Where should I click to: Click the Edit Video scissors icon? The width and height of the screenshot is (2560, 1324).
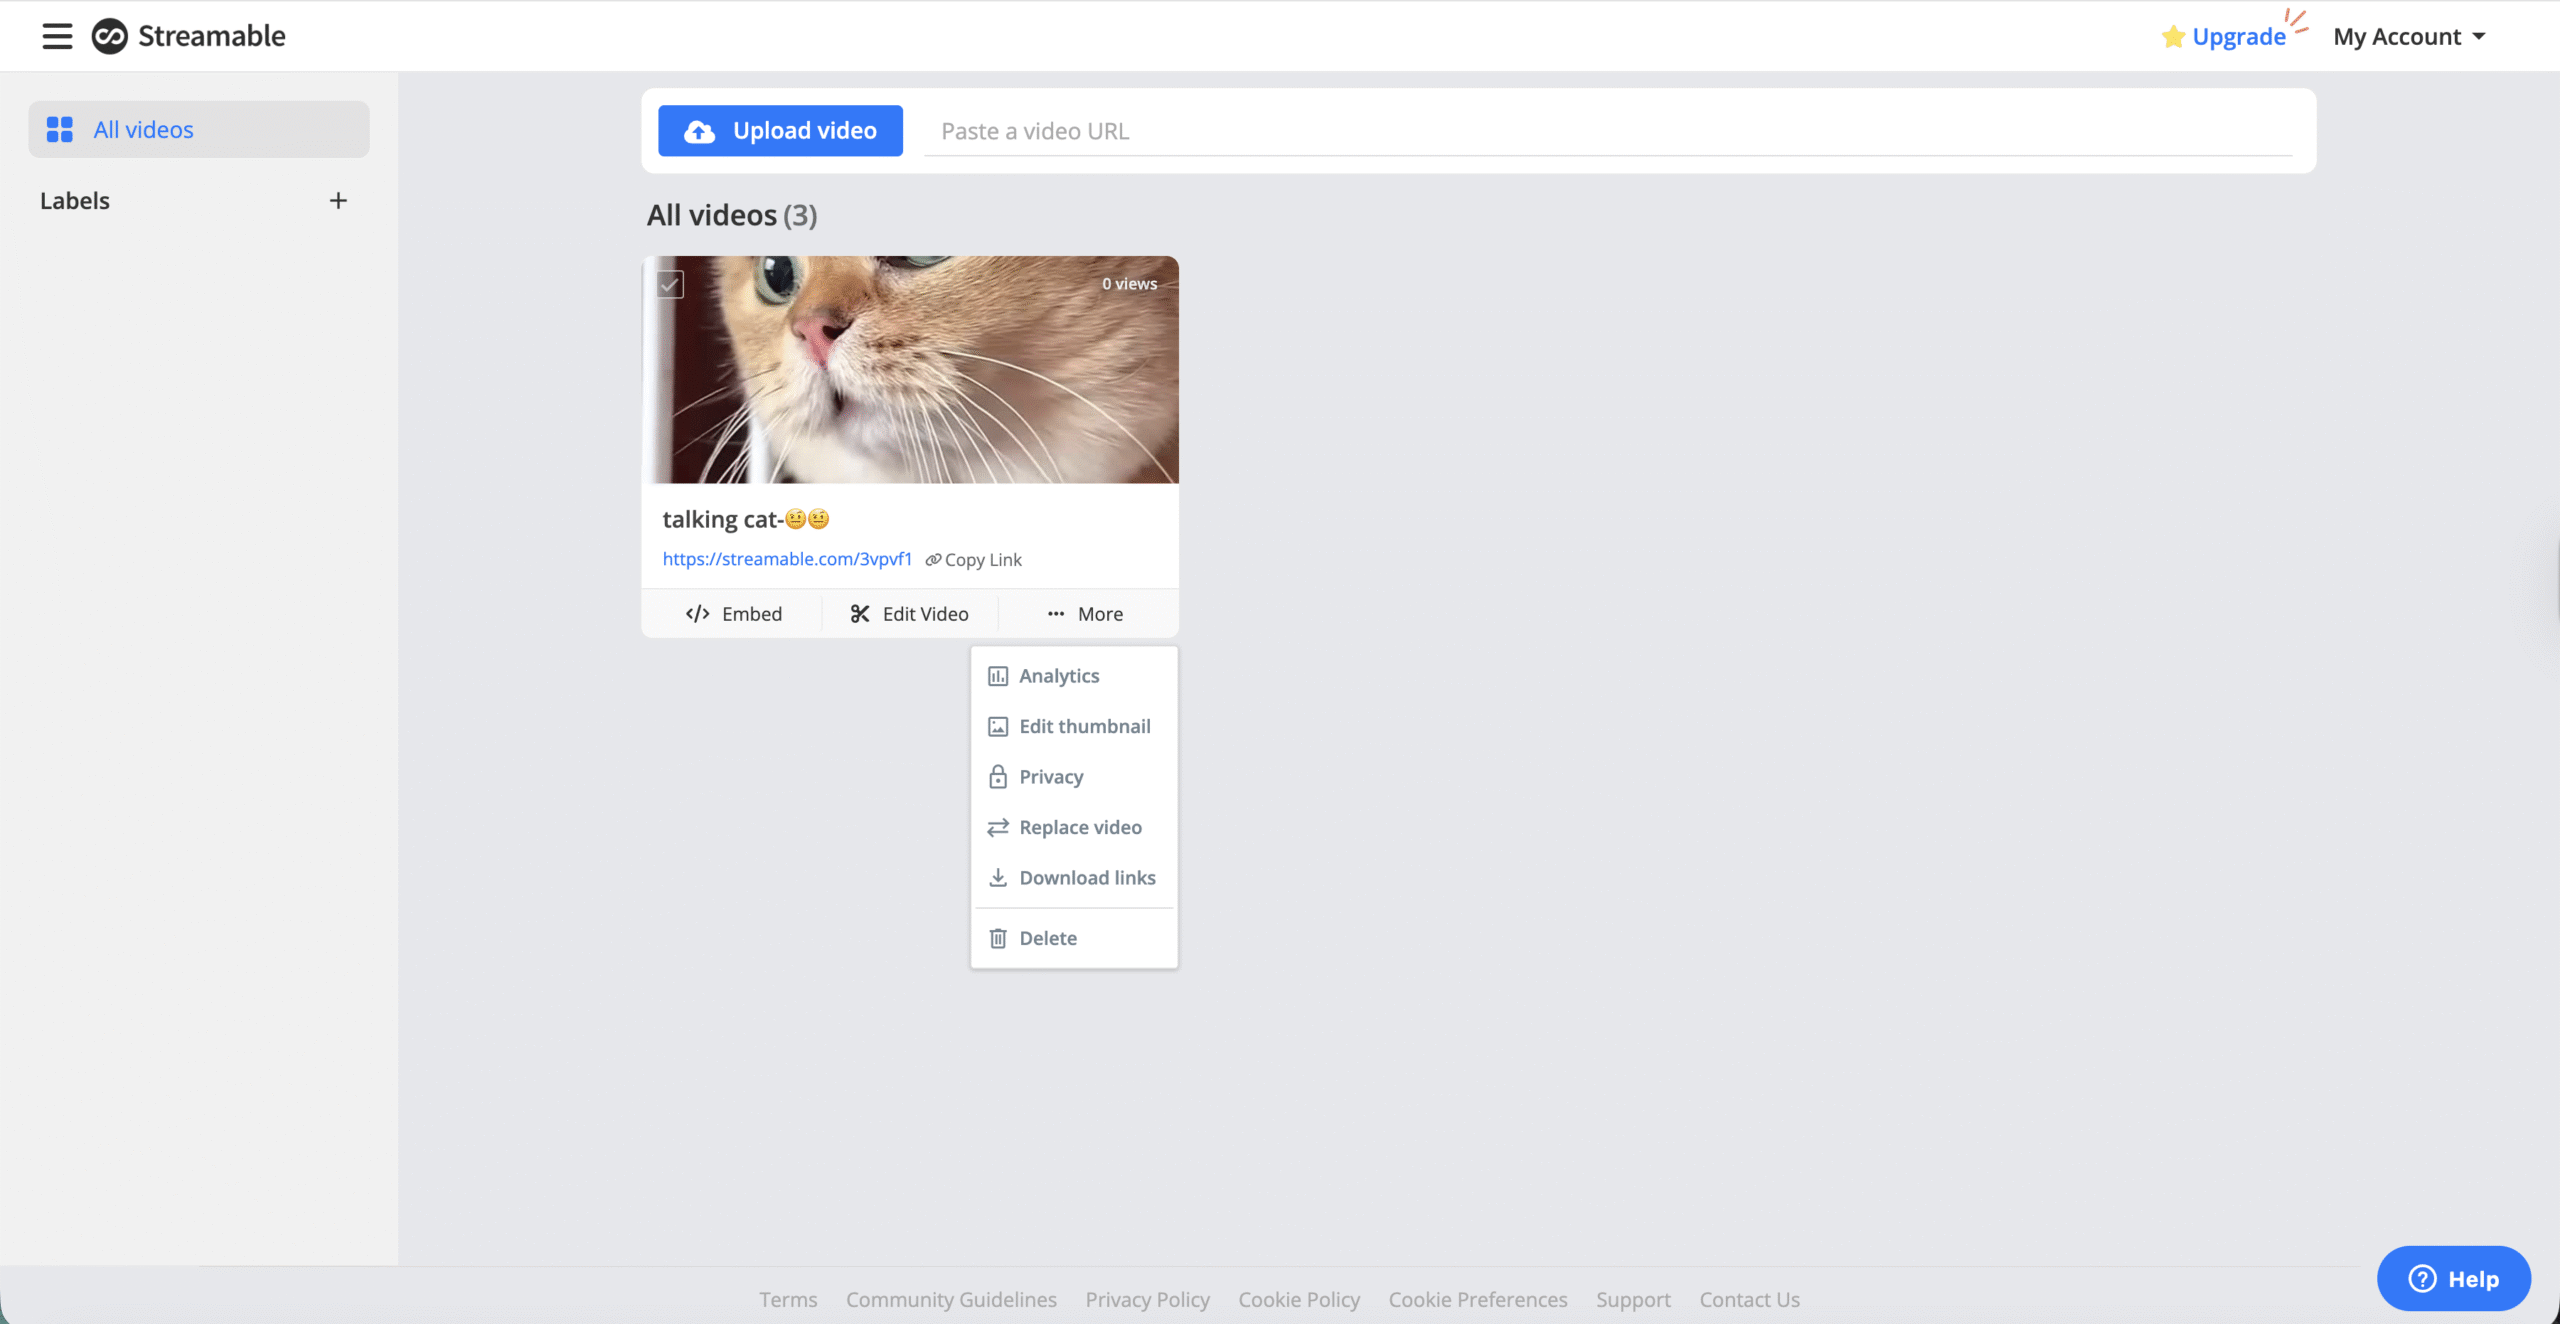point(859,614)
